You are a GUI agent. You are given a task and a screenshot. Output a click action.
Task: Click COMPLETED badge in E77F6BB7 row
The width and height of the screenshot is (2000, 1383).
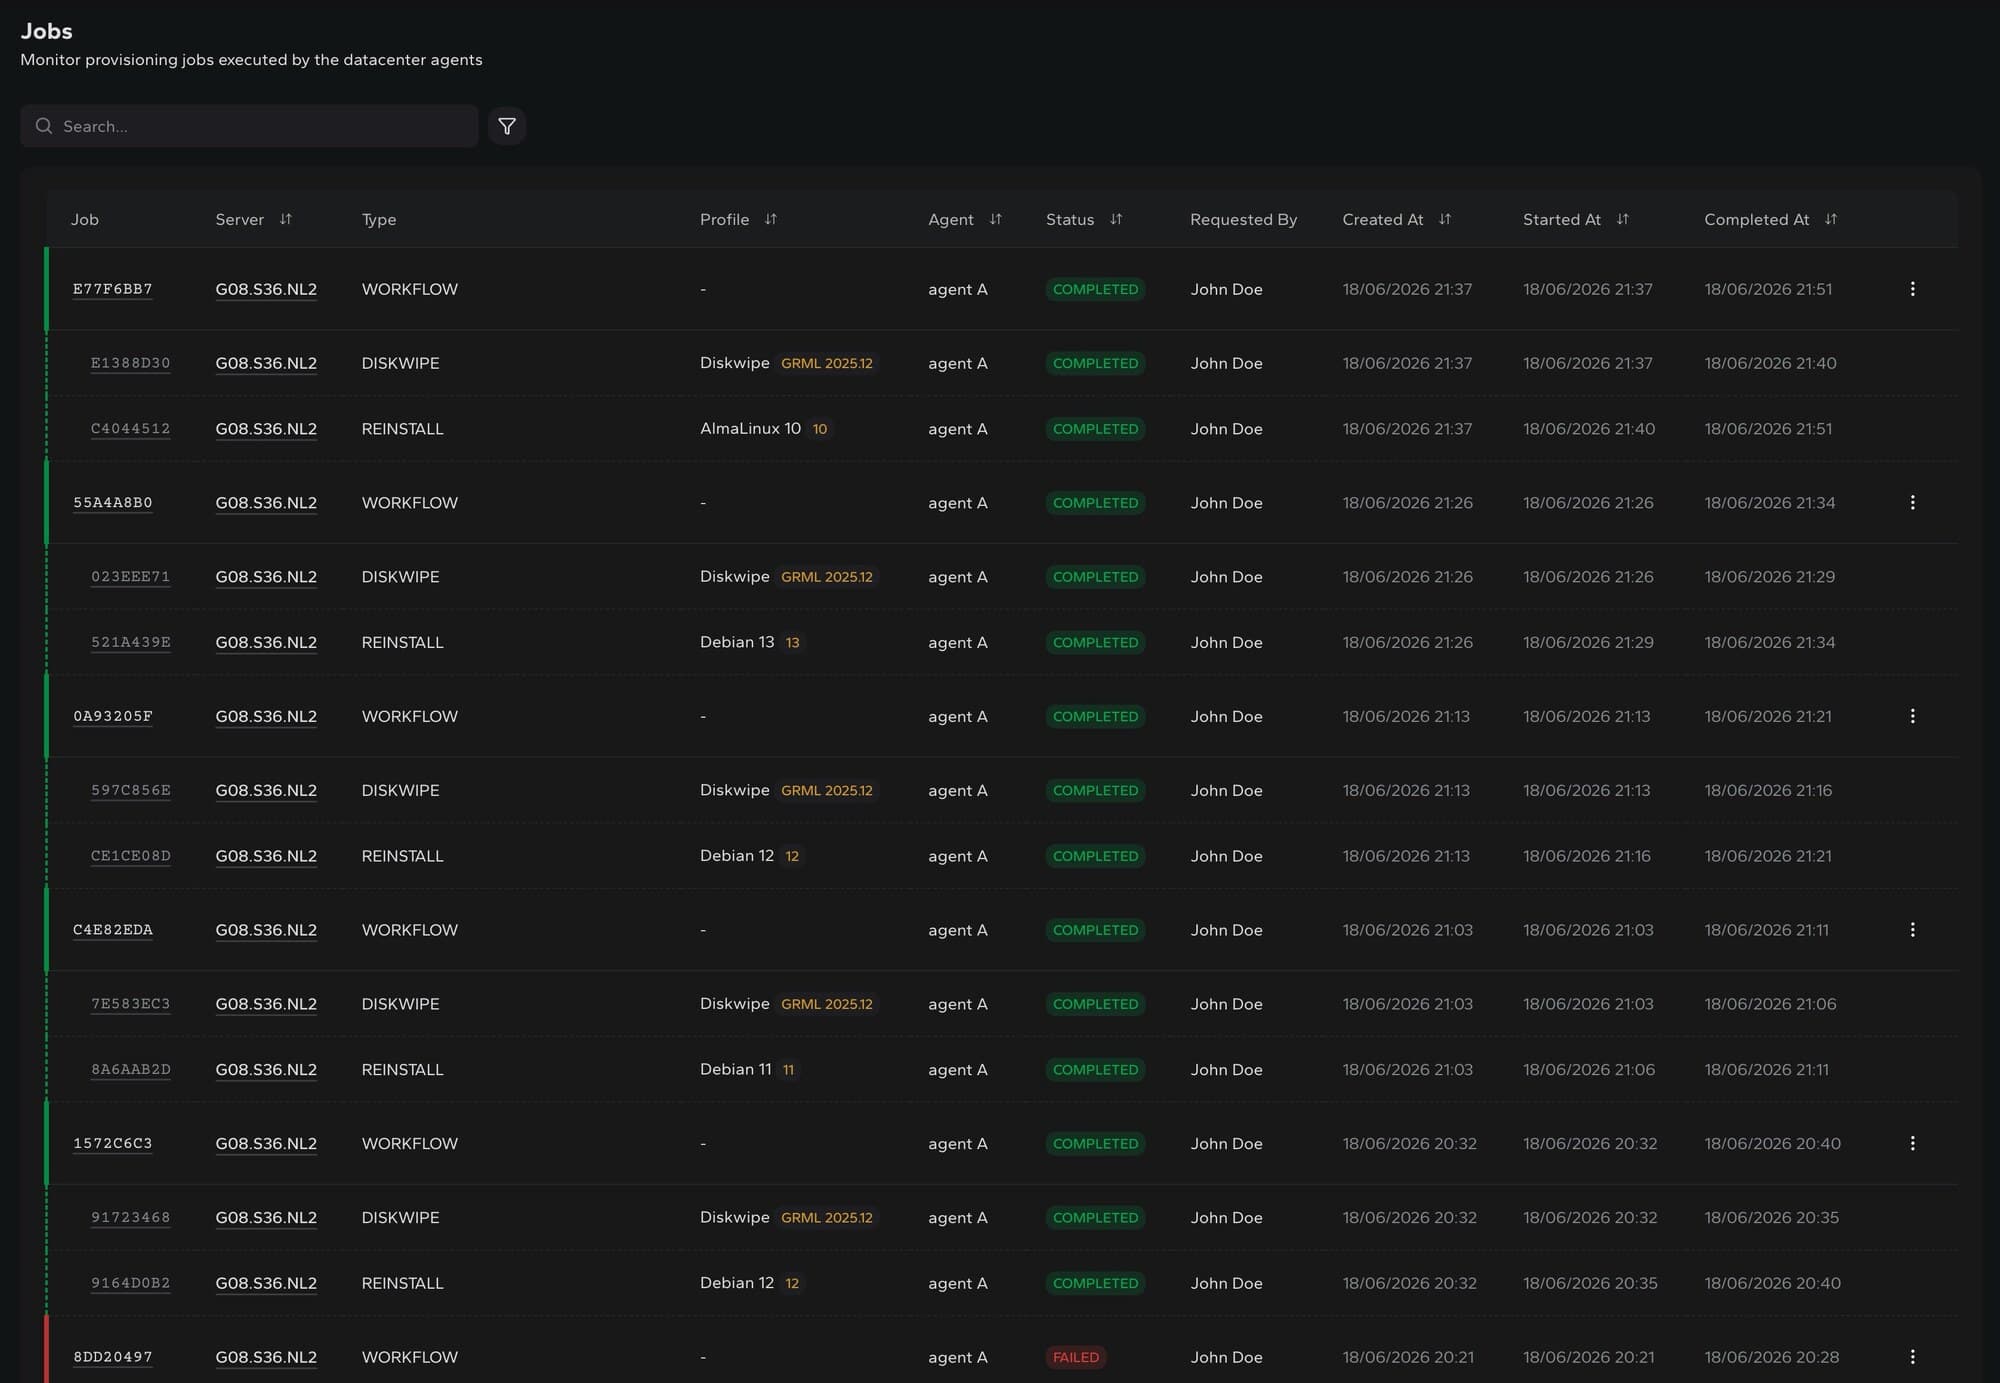(x=1095, y=289)
